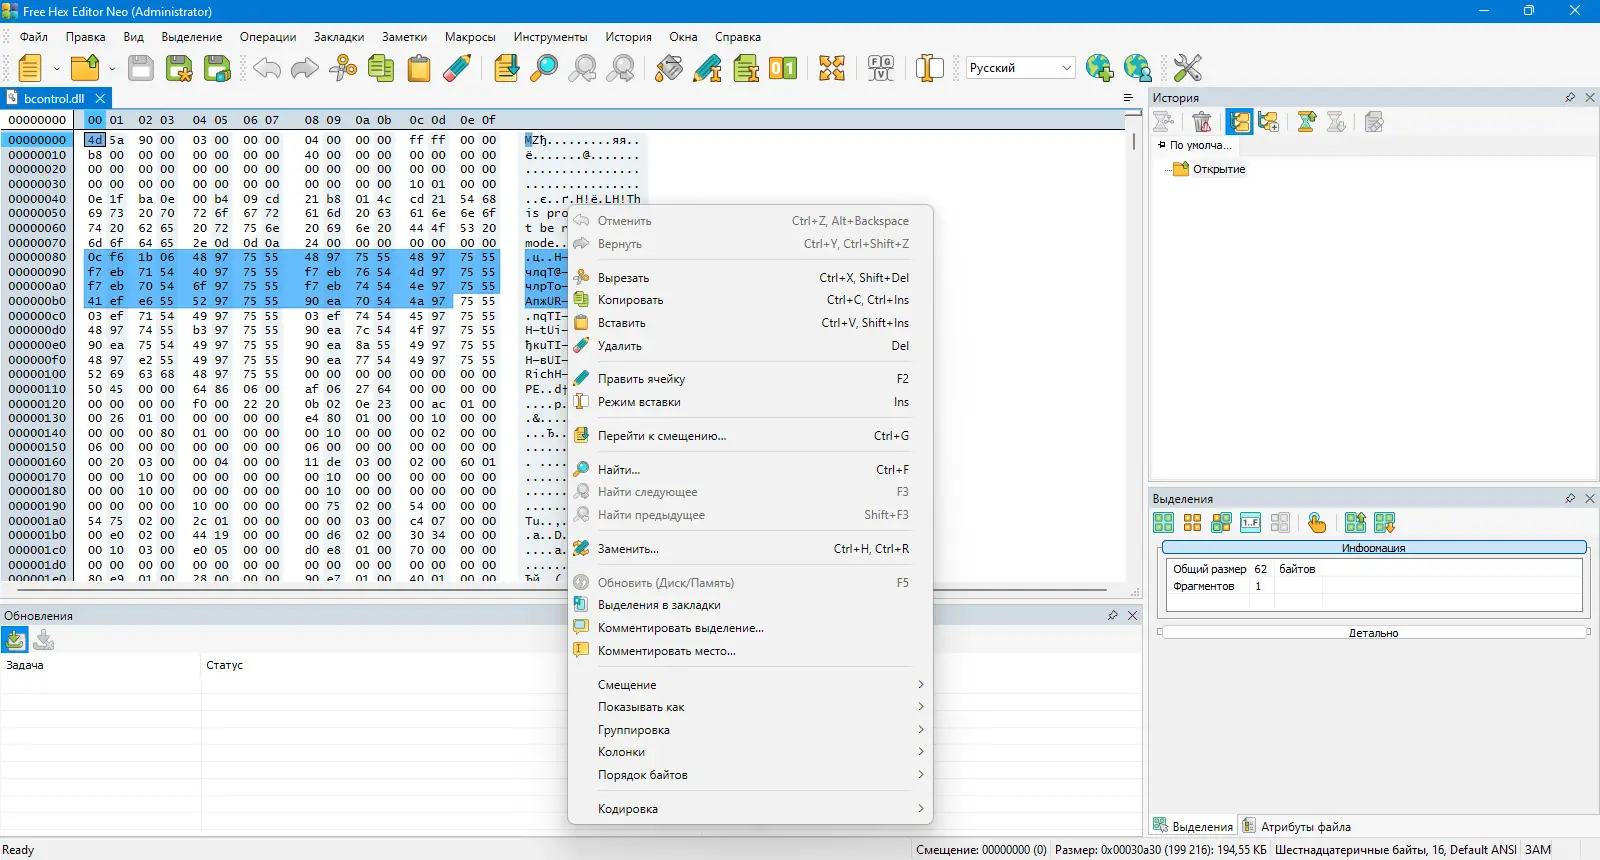Click the trash can icon in История panel
The height and width of the screenshot is (860, 1600).
(x=1202, y=122)
